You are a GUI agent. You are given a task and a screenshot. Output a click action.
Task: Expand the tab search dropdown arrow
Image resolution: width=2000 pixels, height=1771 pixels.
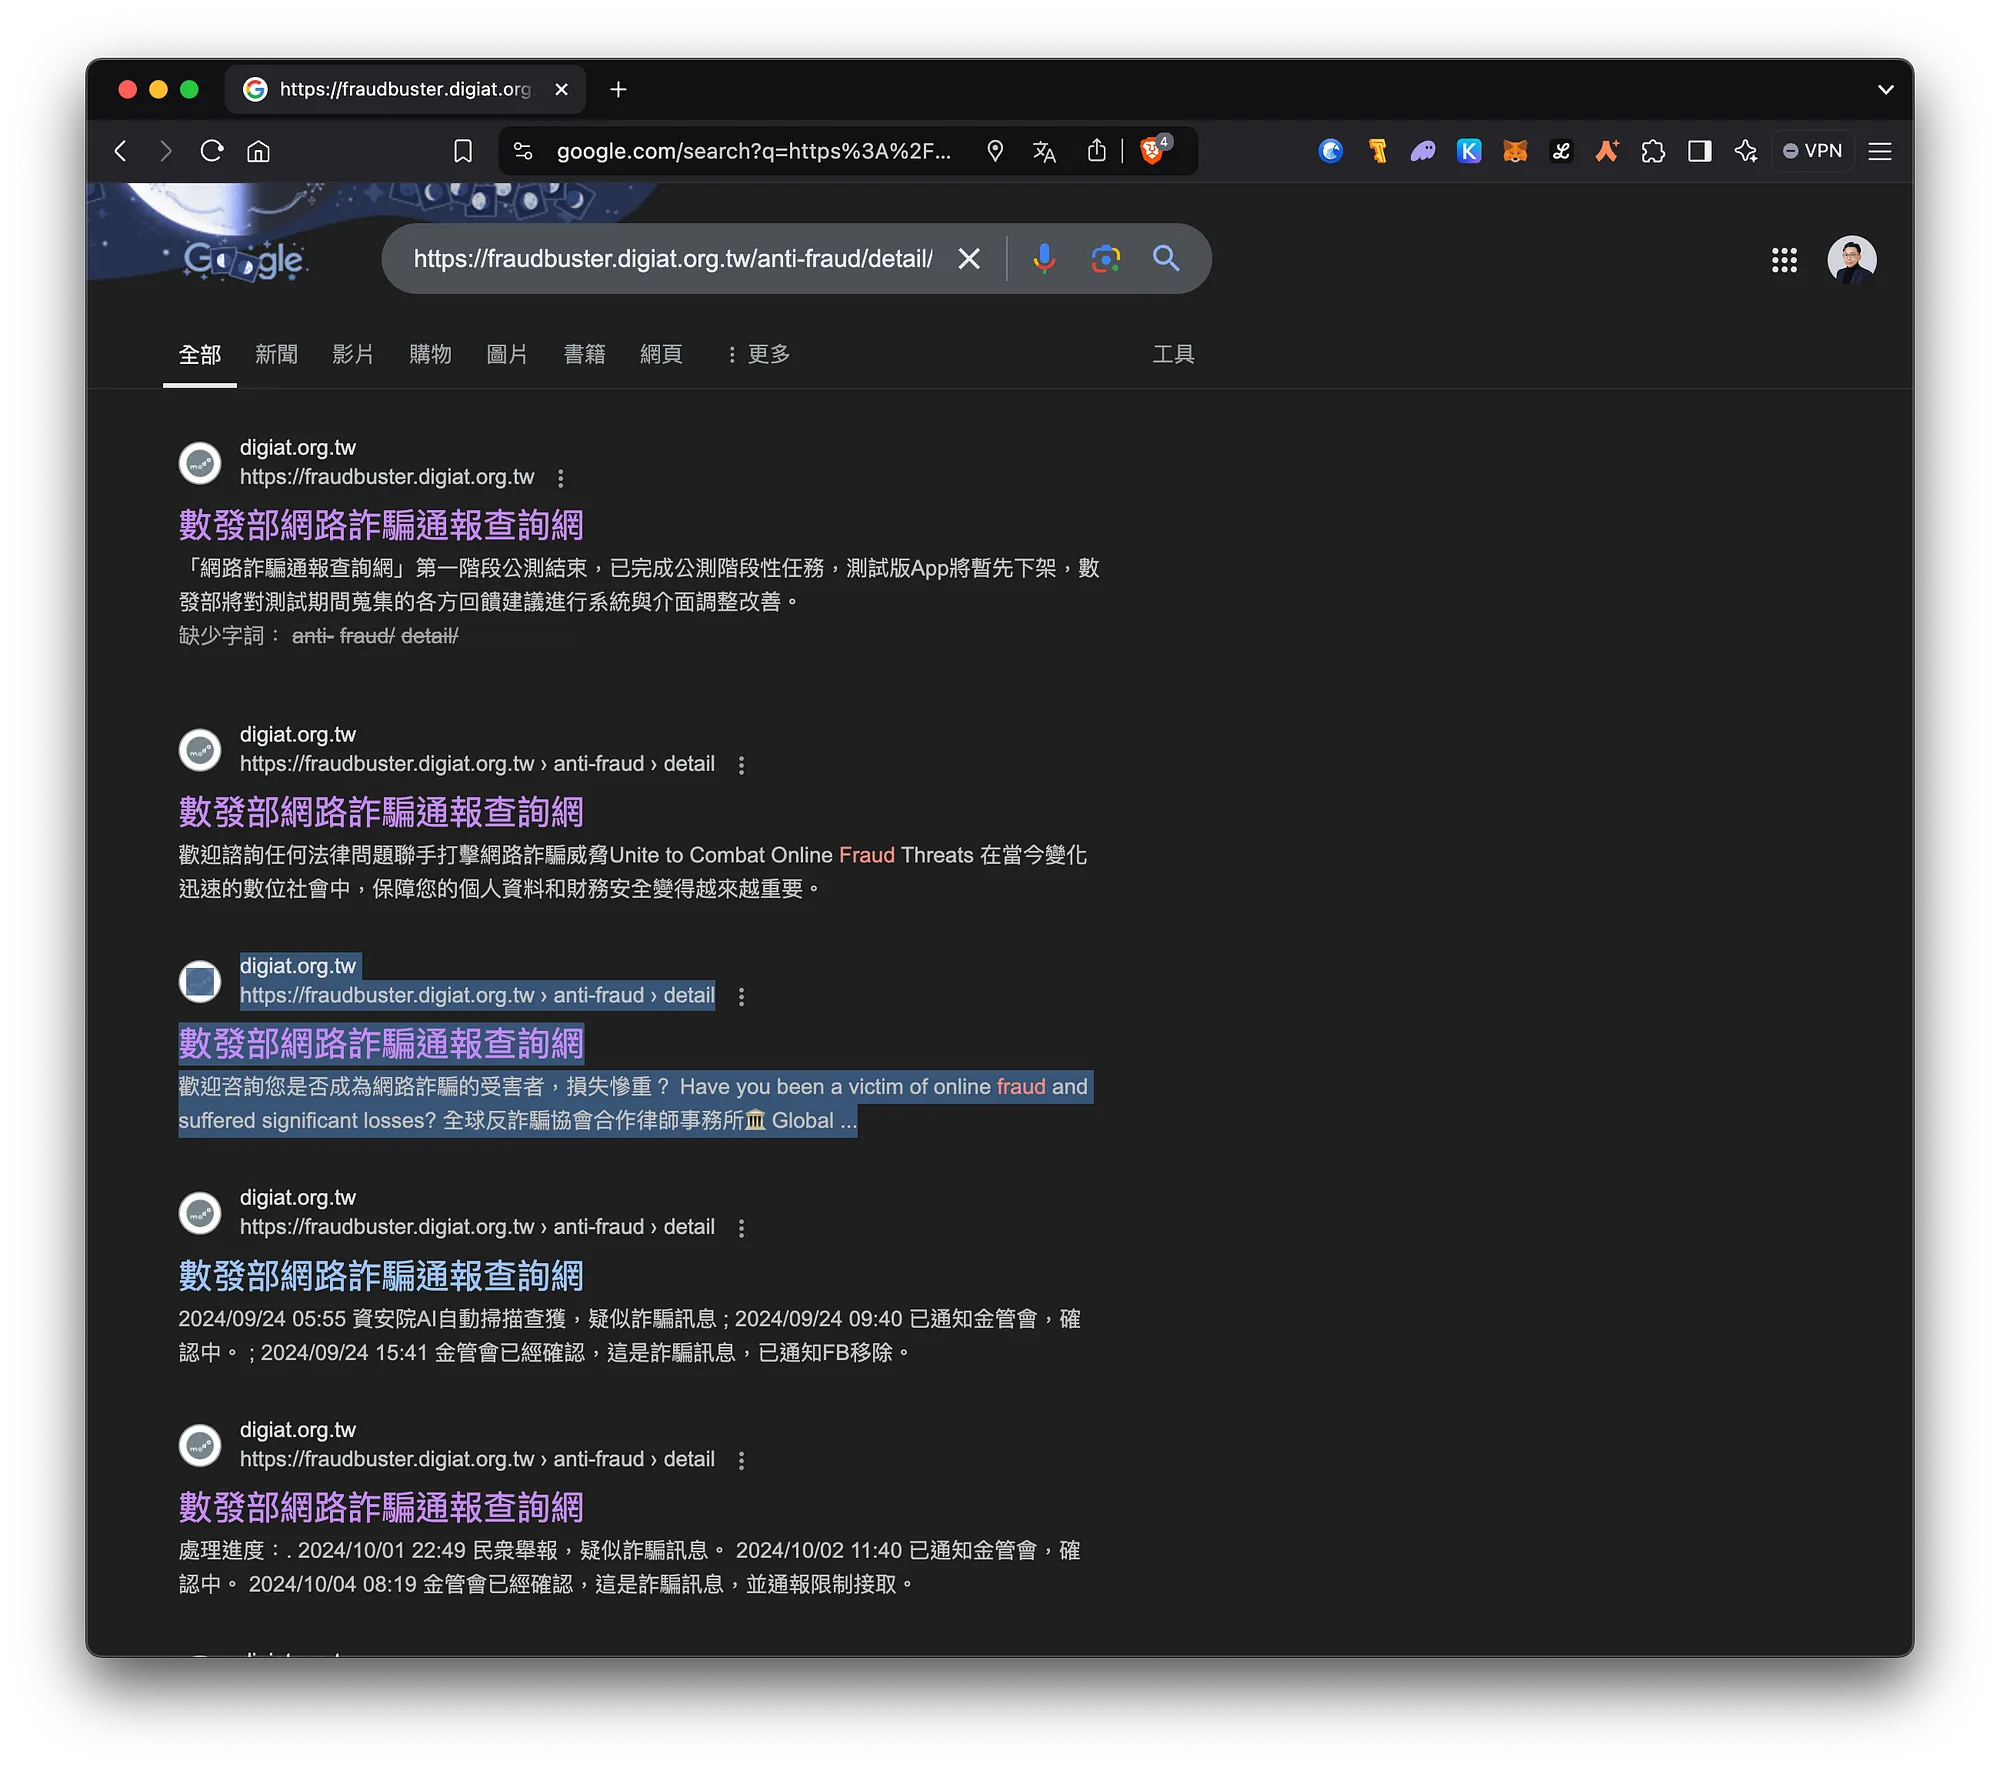coord(1885,90)
